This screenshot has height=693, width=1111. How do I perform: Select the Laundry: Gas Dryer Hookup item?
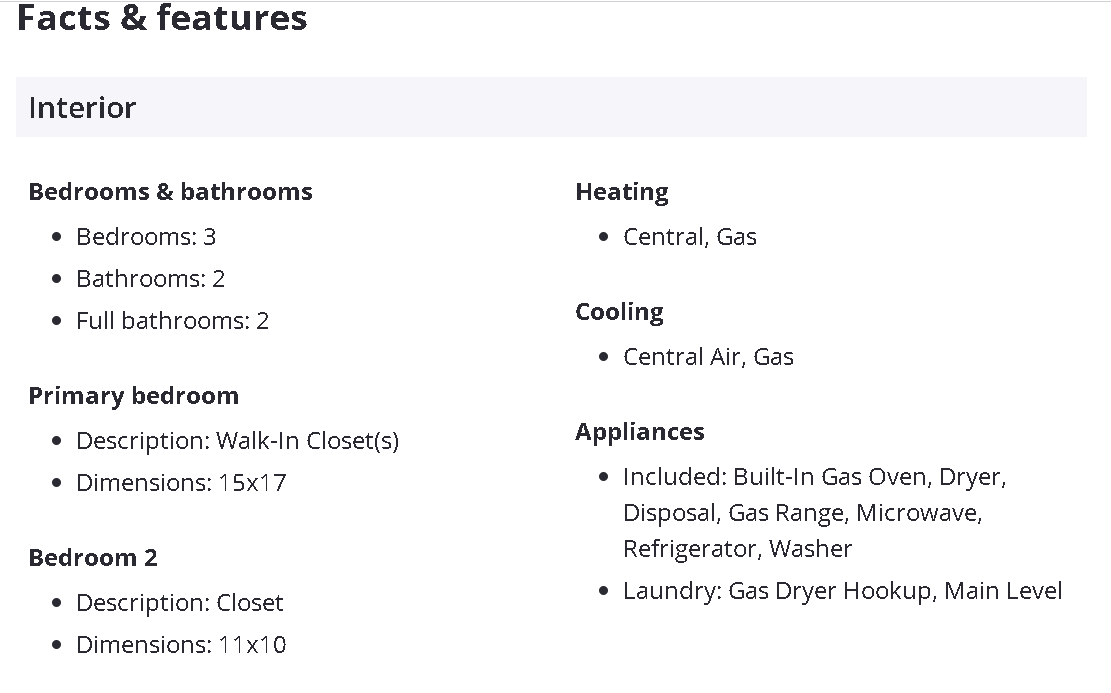coord(842,591)
